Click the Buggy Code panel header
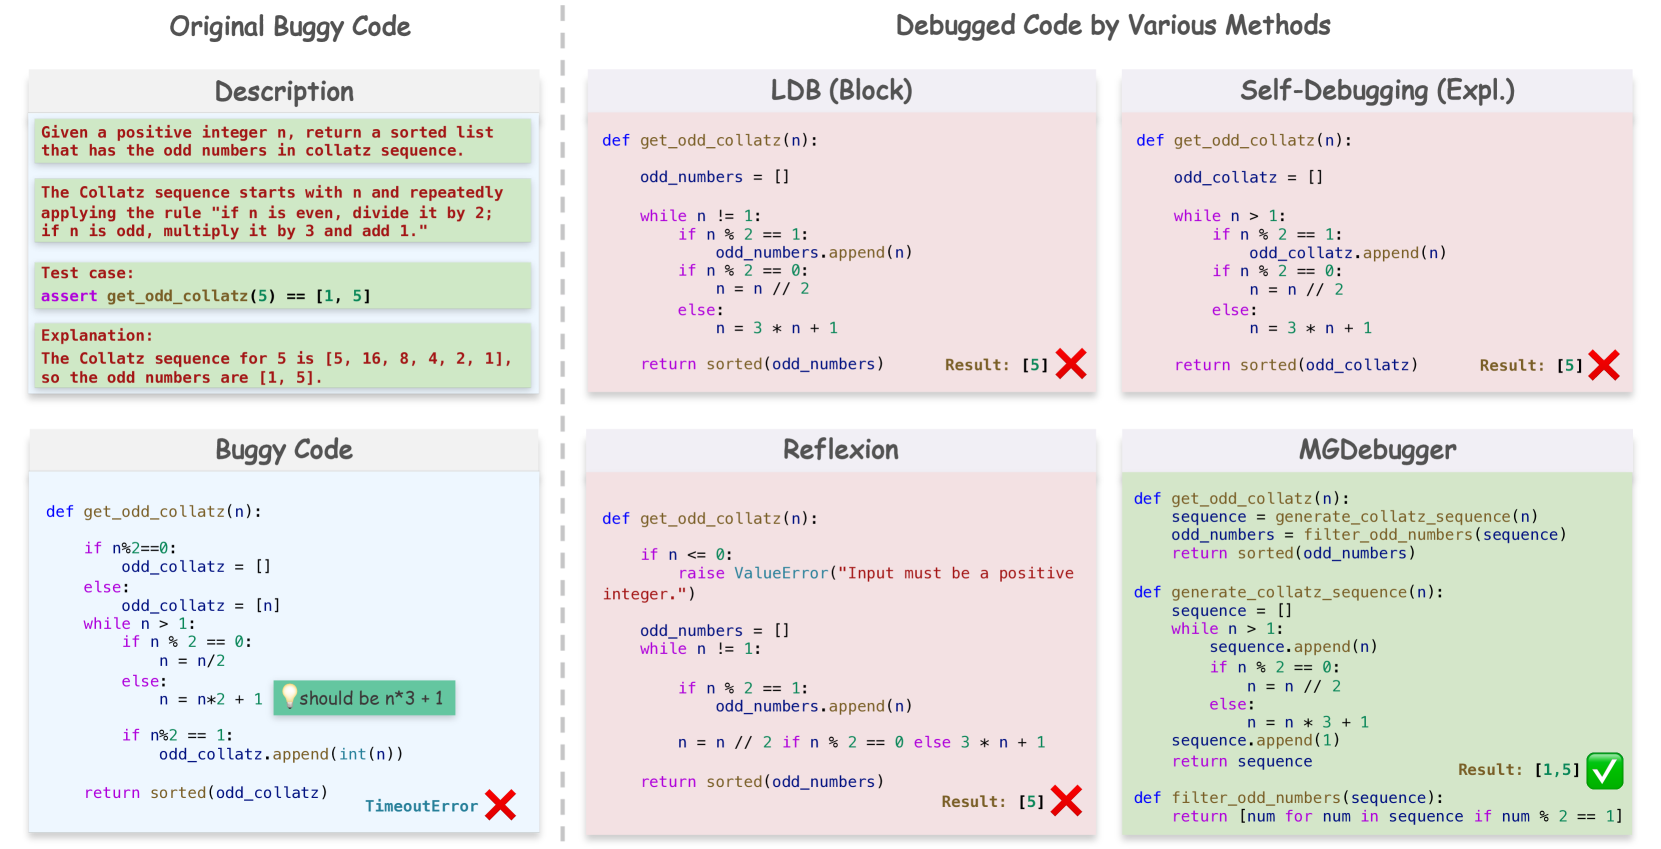 coord(284,450)
